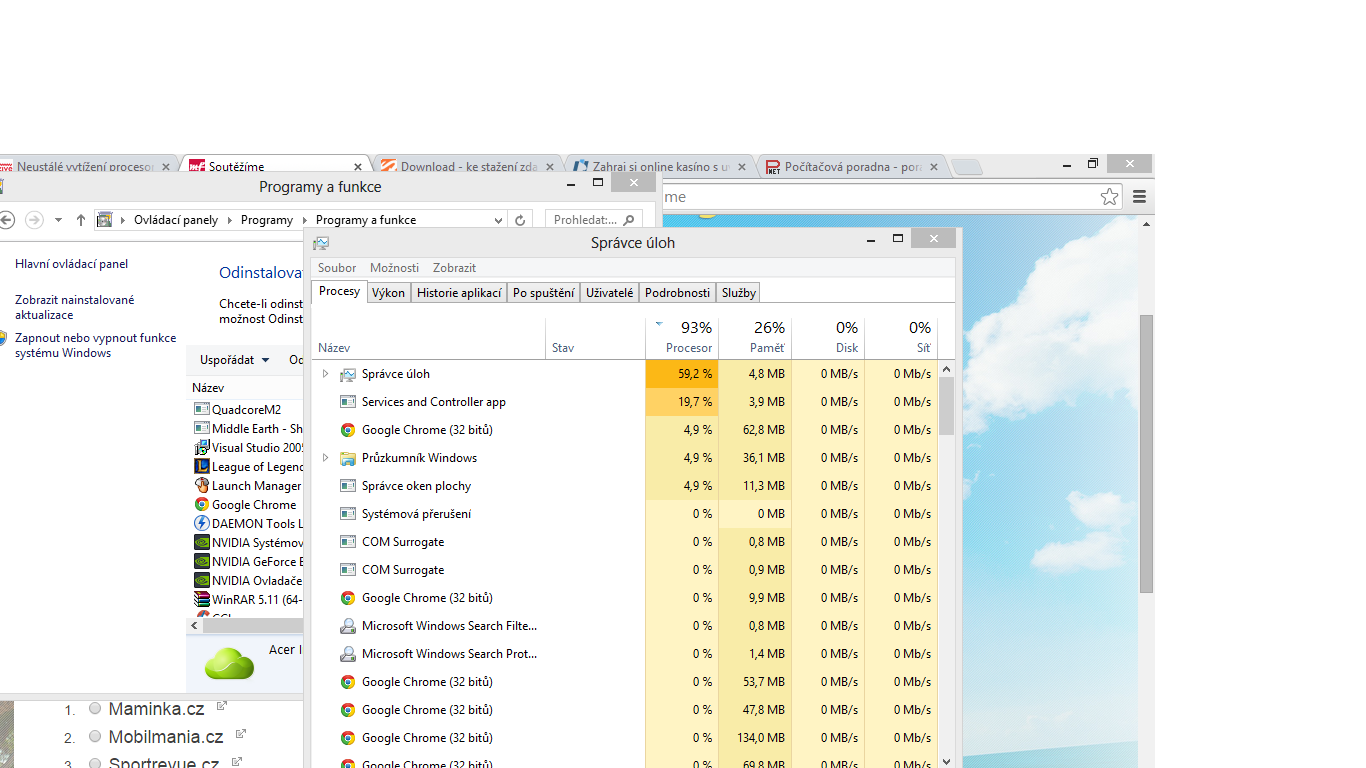Image resolution: width=1366 pixels, height=768 pixels.
Task: Open the Hlavní ovládací panel link
Action: point(71,264)
